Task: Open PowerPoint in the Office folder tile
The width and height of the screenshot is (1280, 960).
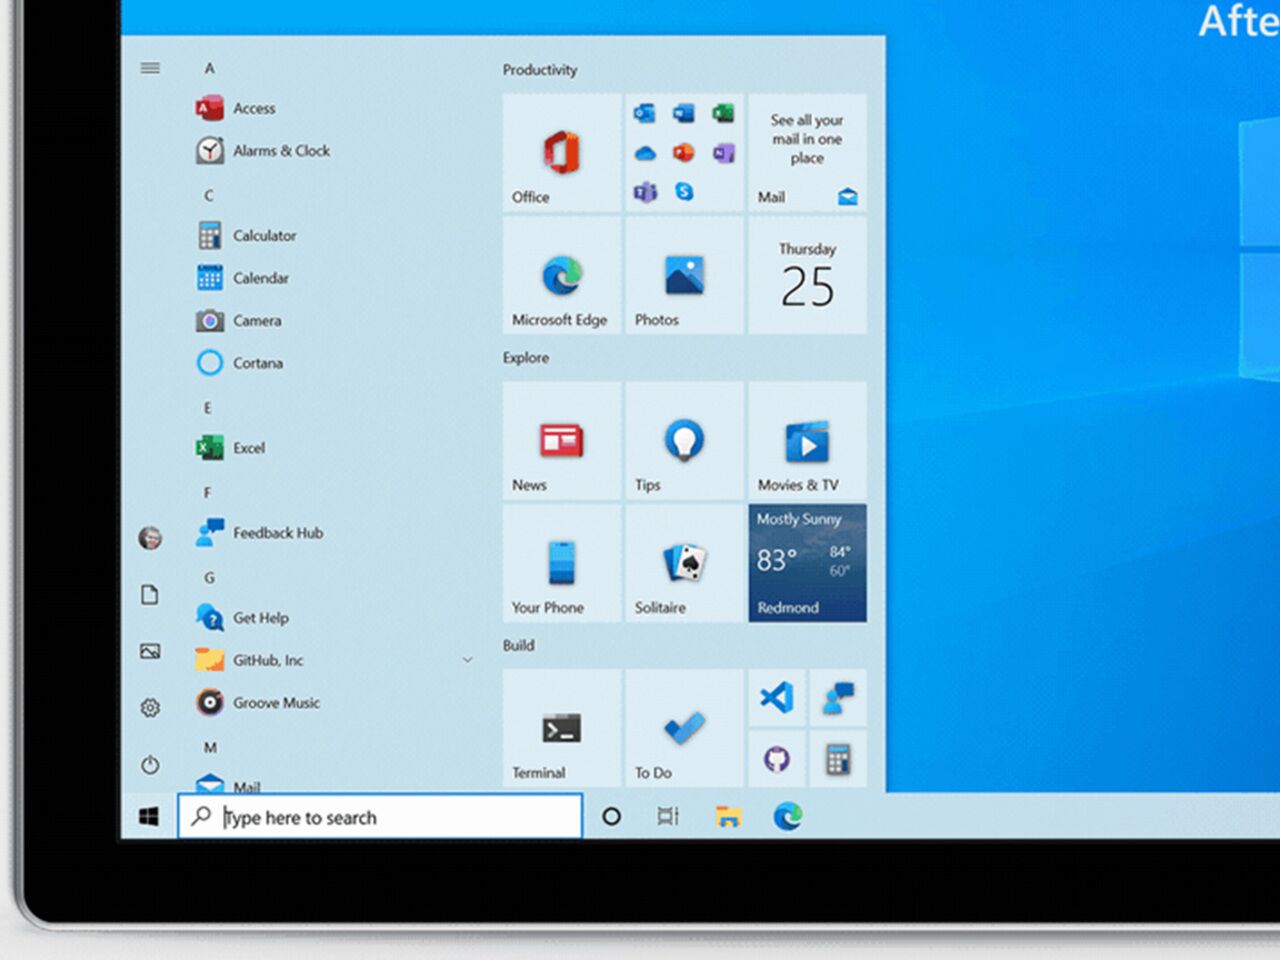Action: [x=684, y=153]
